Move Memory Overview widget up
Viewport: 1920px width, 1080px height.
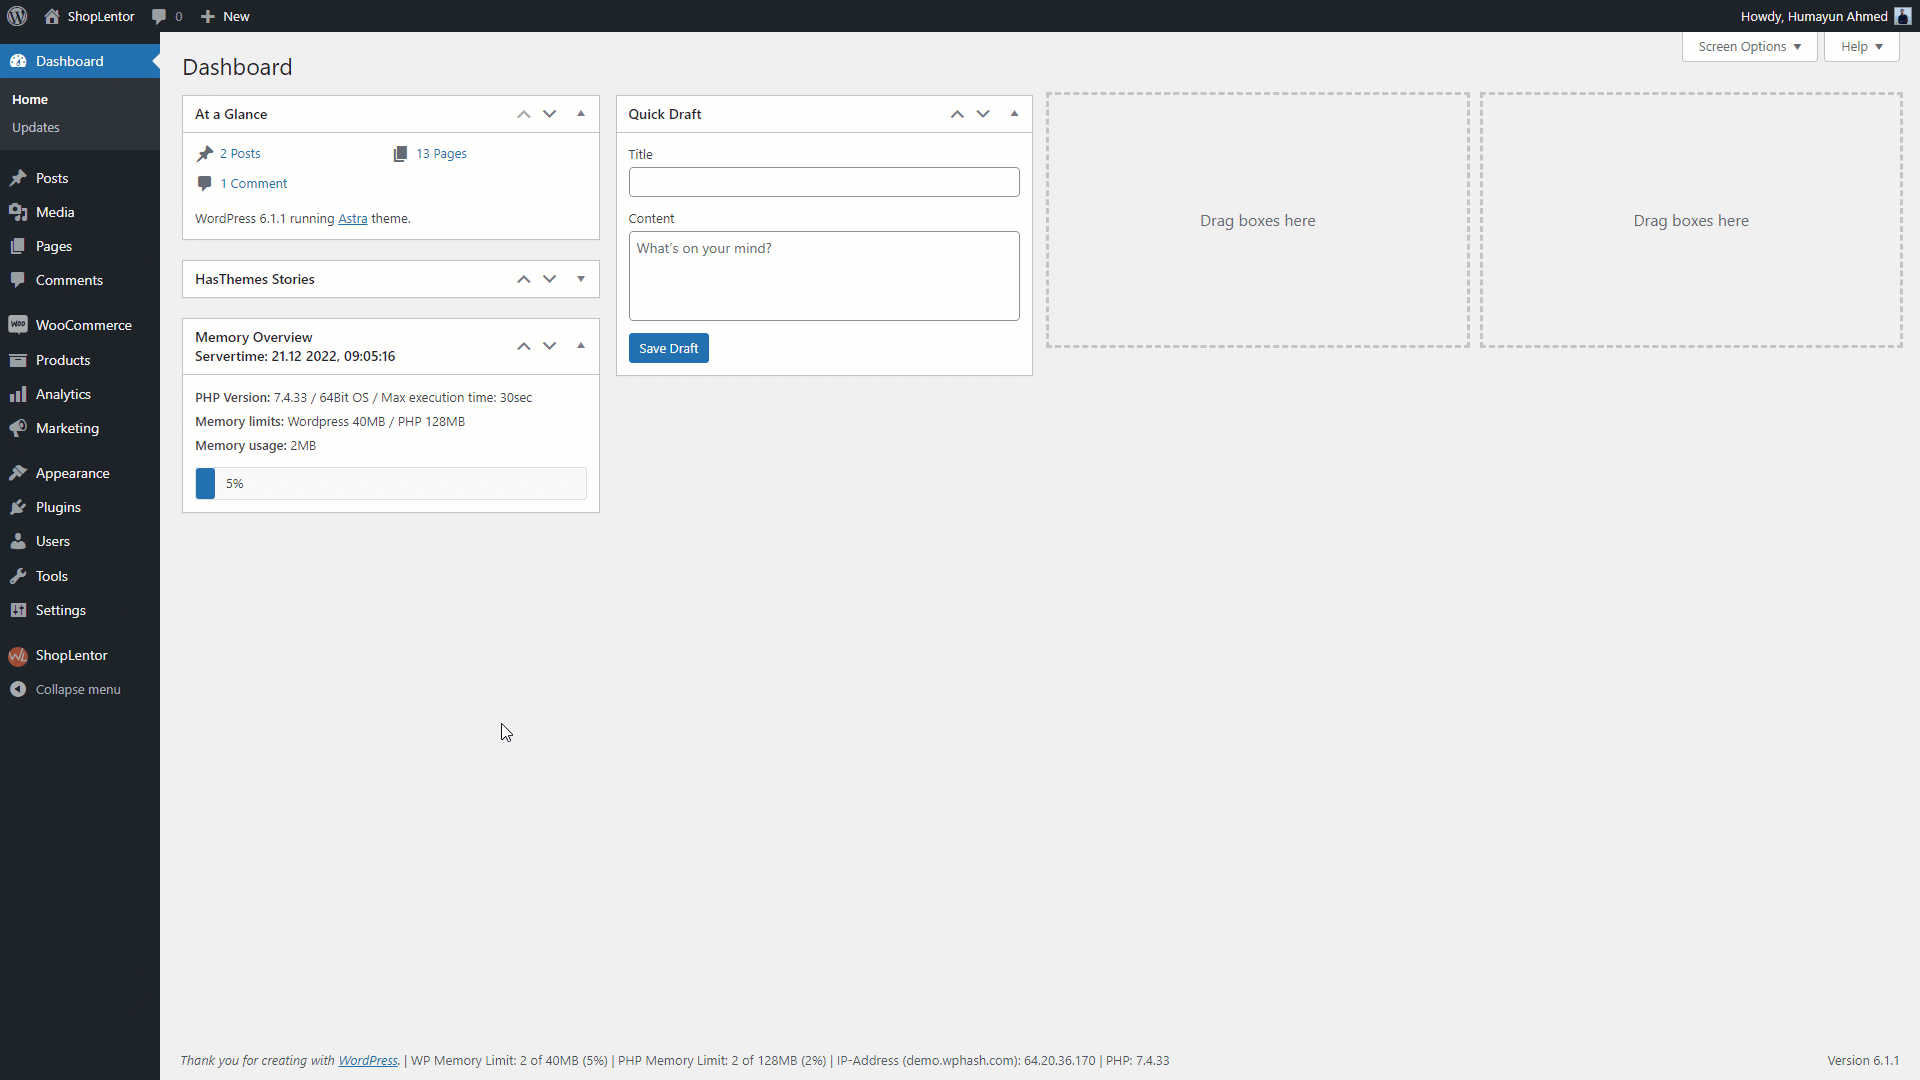[523, 346]
